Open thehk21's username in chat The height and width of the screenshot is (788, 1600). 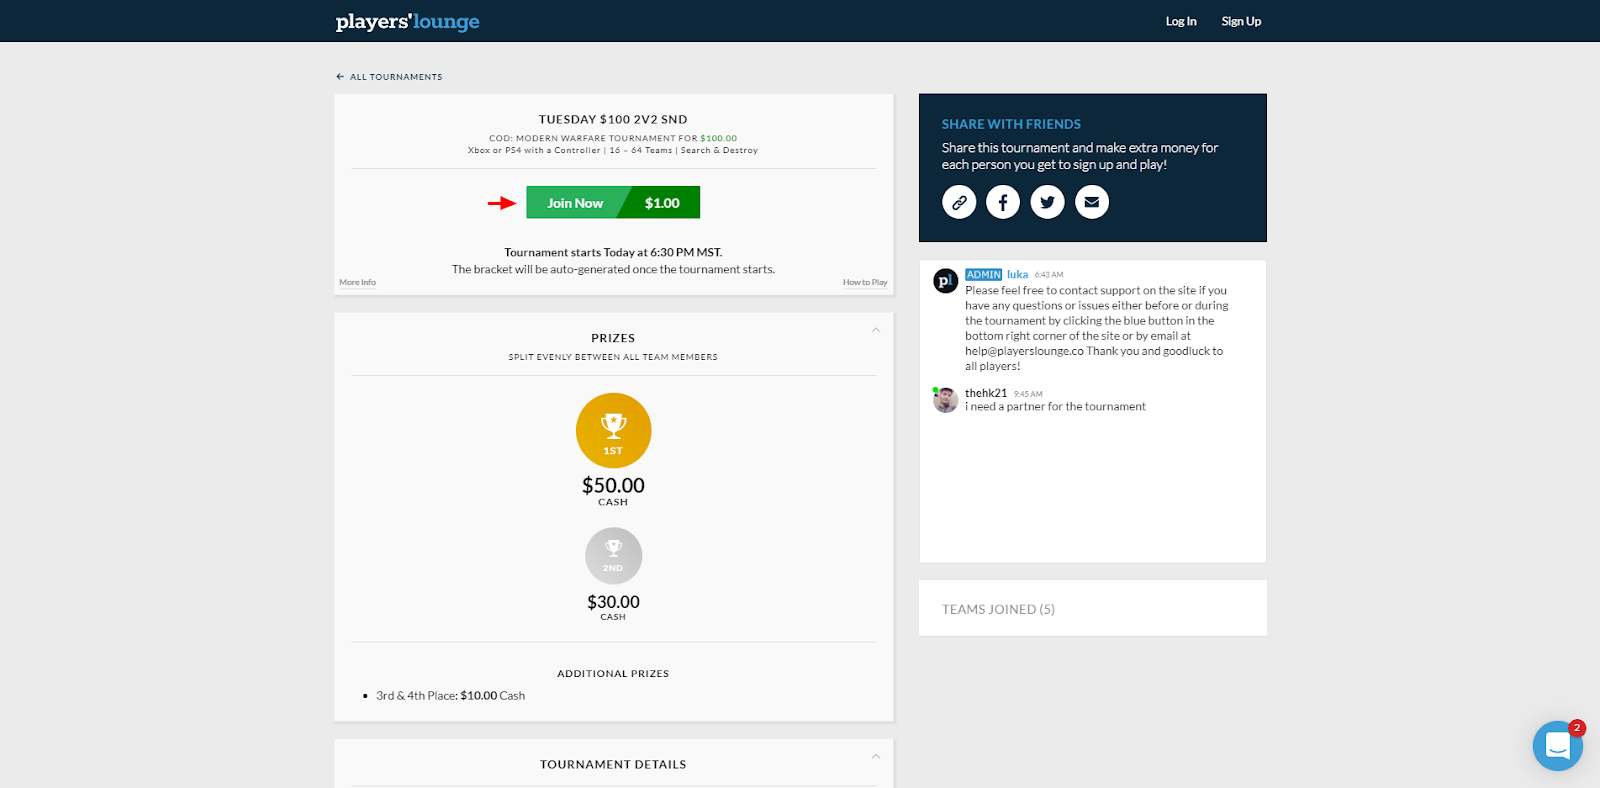tap(986, 393)
